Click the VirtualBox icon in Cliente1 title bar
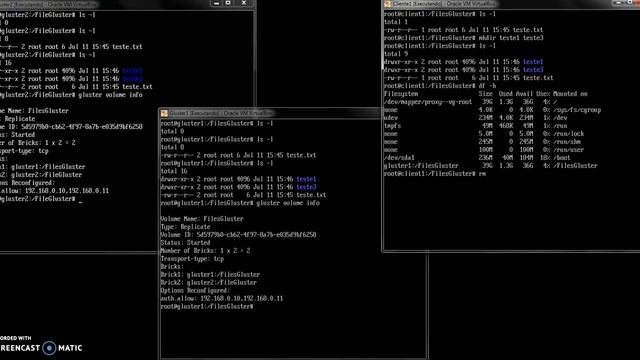The image size is (640, 360). (x=387, y=4)
